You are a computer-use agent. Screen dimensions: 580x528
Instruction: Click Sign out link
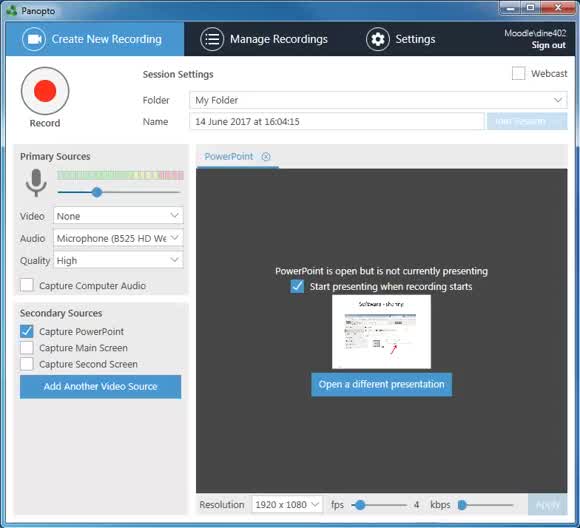click(x=549, y=45)
